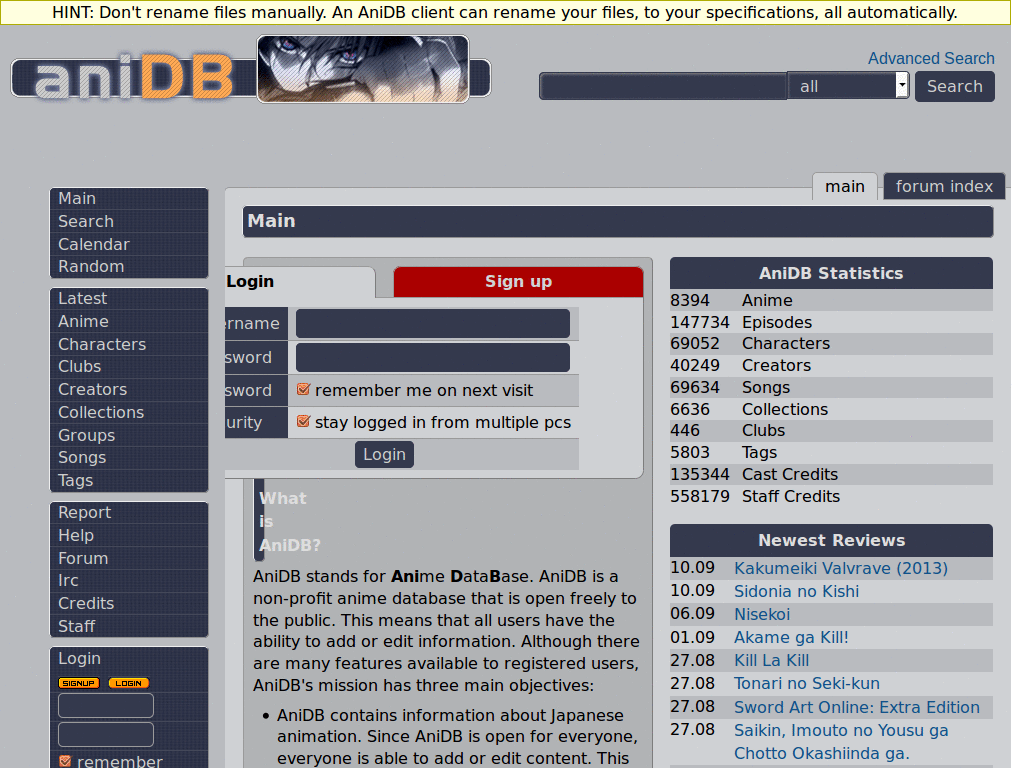The width and height of the screenshot is (1024, 768).
Task: Open Collections in the sidebar menu
Action: point(129,412)
